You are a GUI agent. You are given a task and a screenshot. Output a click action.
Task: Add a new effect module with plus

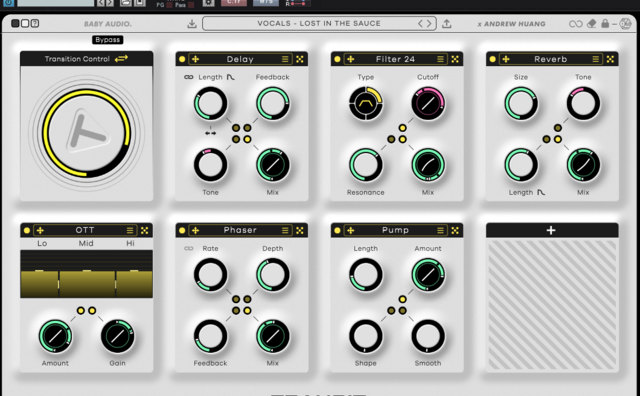point(551,230)
